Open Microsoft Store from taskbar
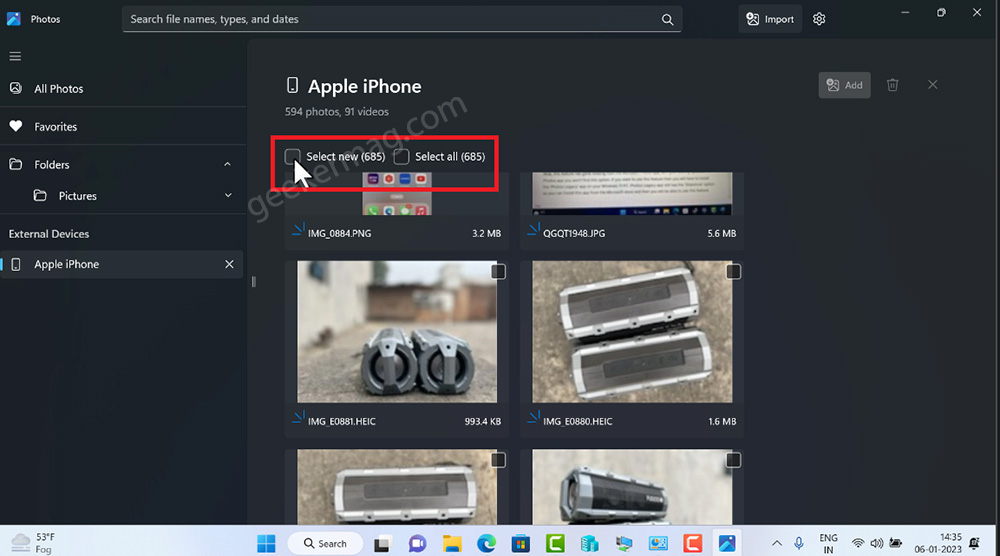The image size is (1000, 556). [x=520, y=544]
